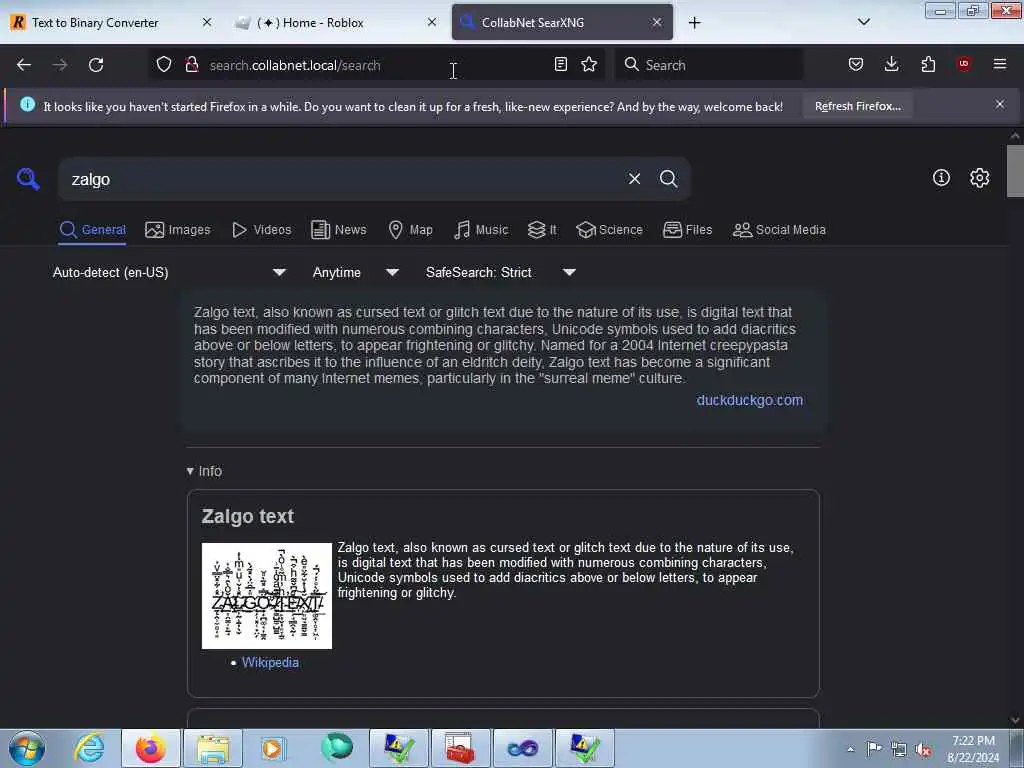Screen dimensions: 1024x768
Task: Bookmark this page with the star icon
Action: (x=589, y=64)
